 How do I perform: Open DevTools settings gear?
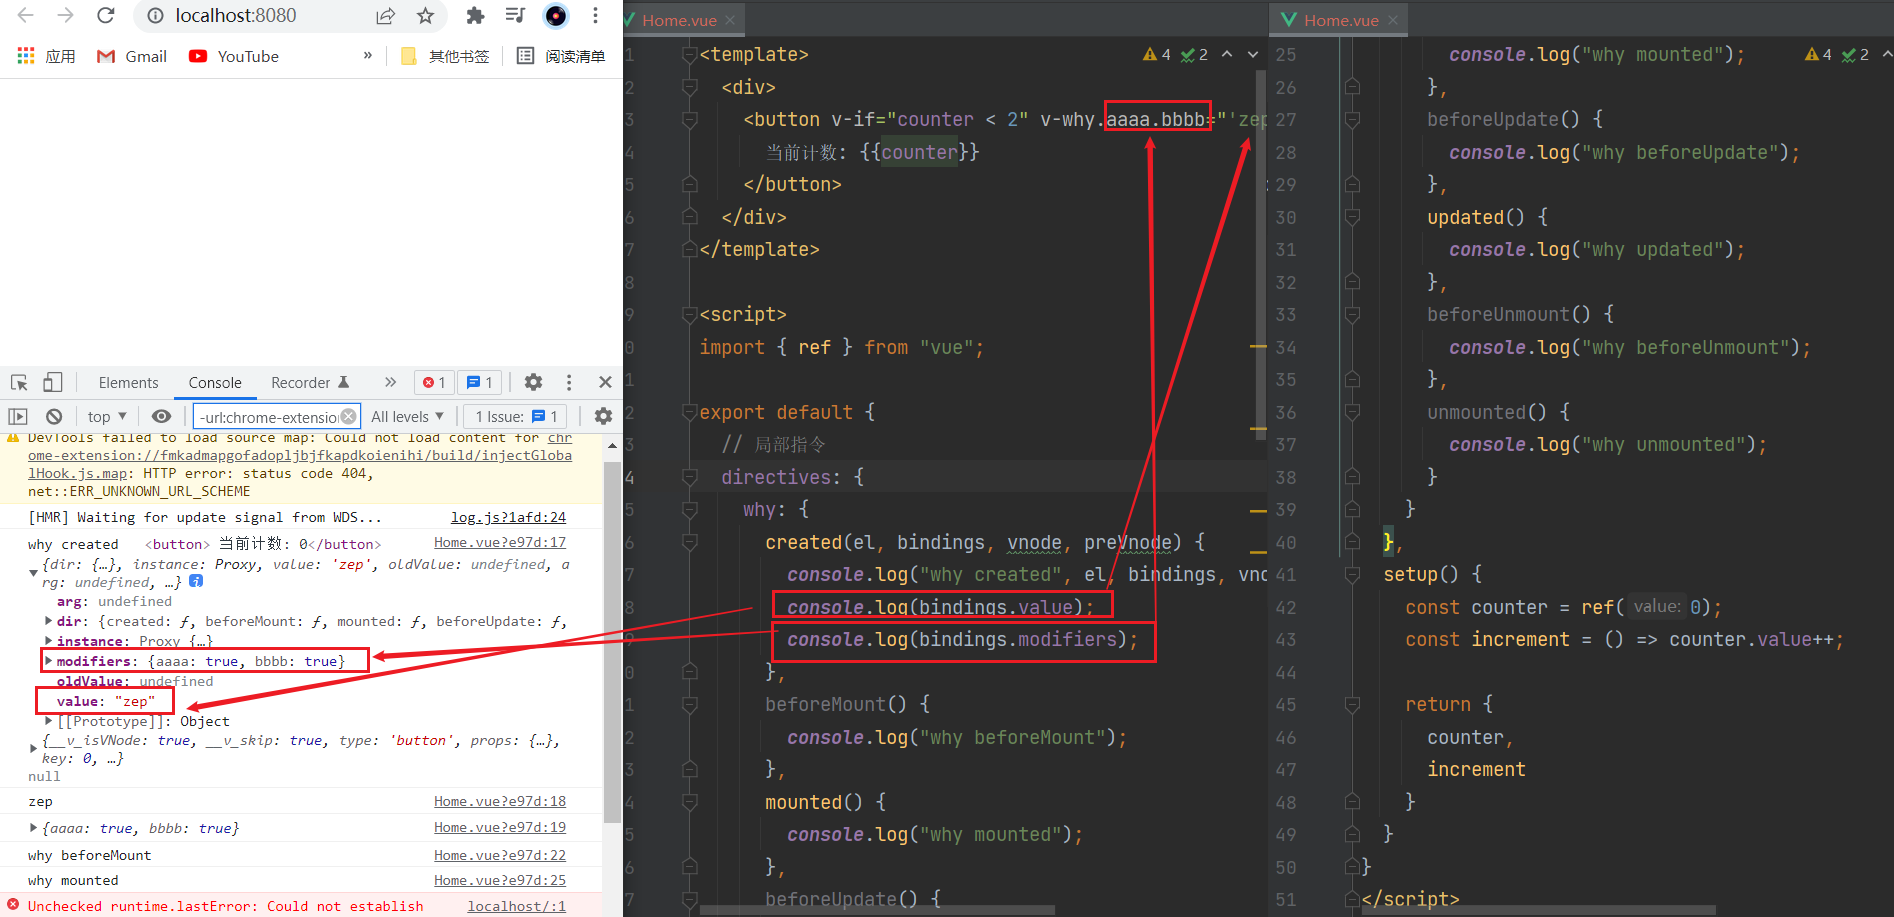click(x=533, y=382)
